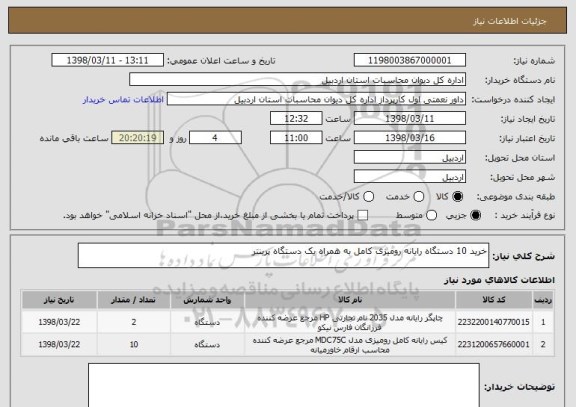Click the validity time field 11:00
Screen dimensions: 576x407
coord(296,138)
